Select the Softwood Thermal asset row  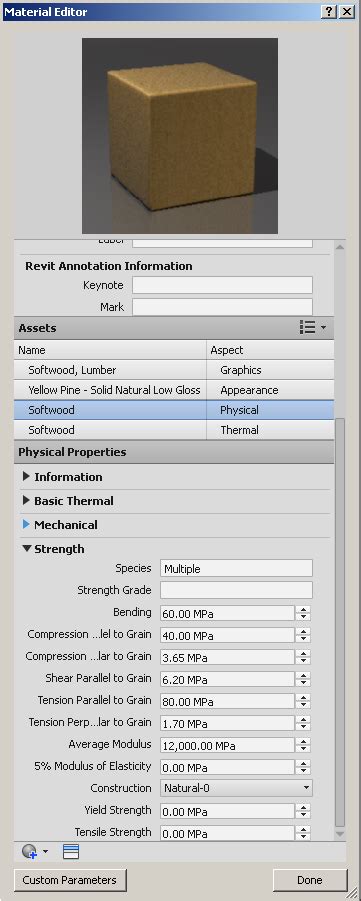point(174,430)
